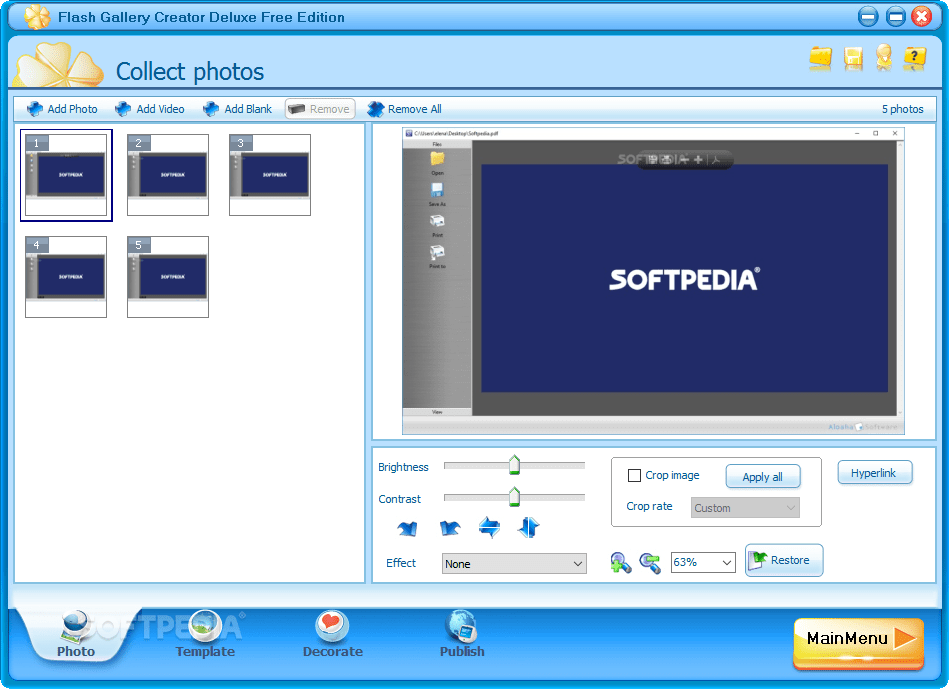Click the flip vertical arrows icon
The image size is (949, 689).
tap(528, 527)
